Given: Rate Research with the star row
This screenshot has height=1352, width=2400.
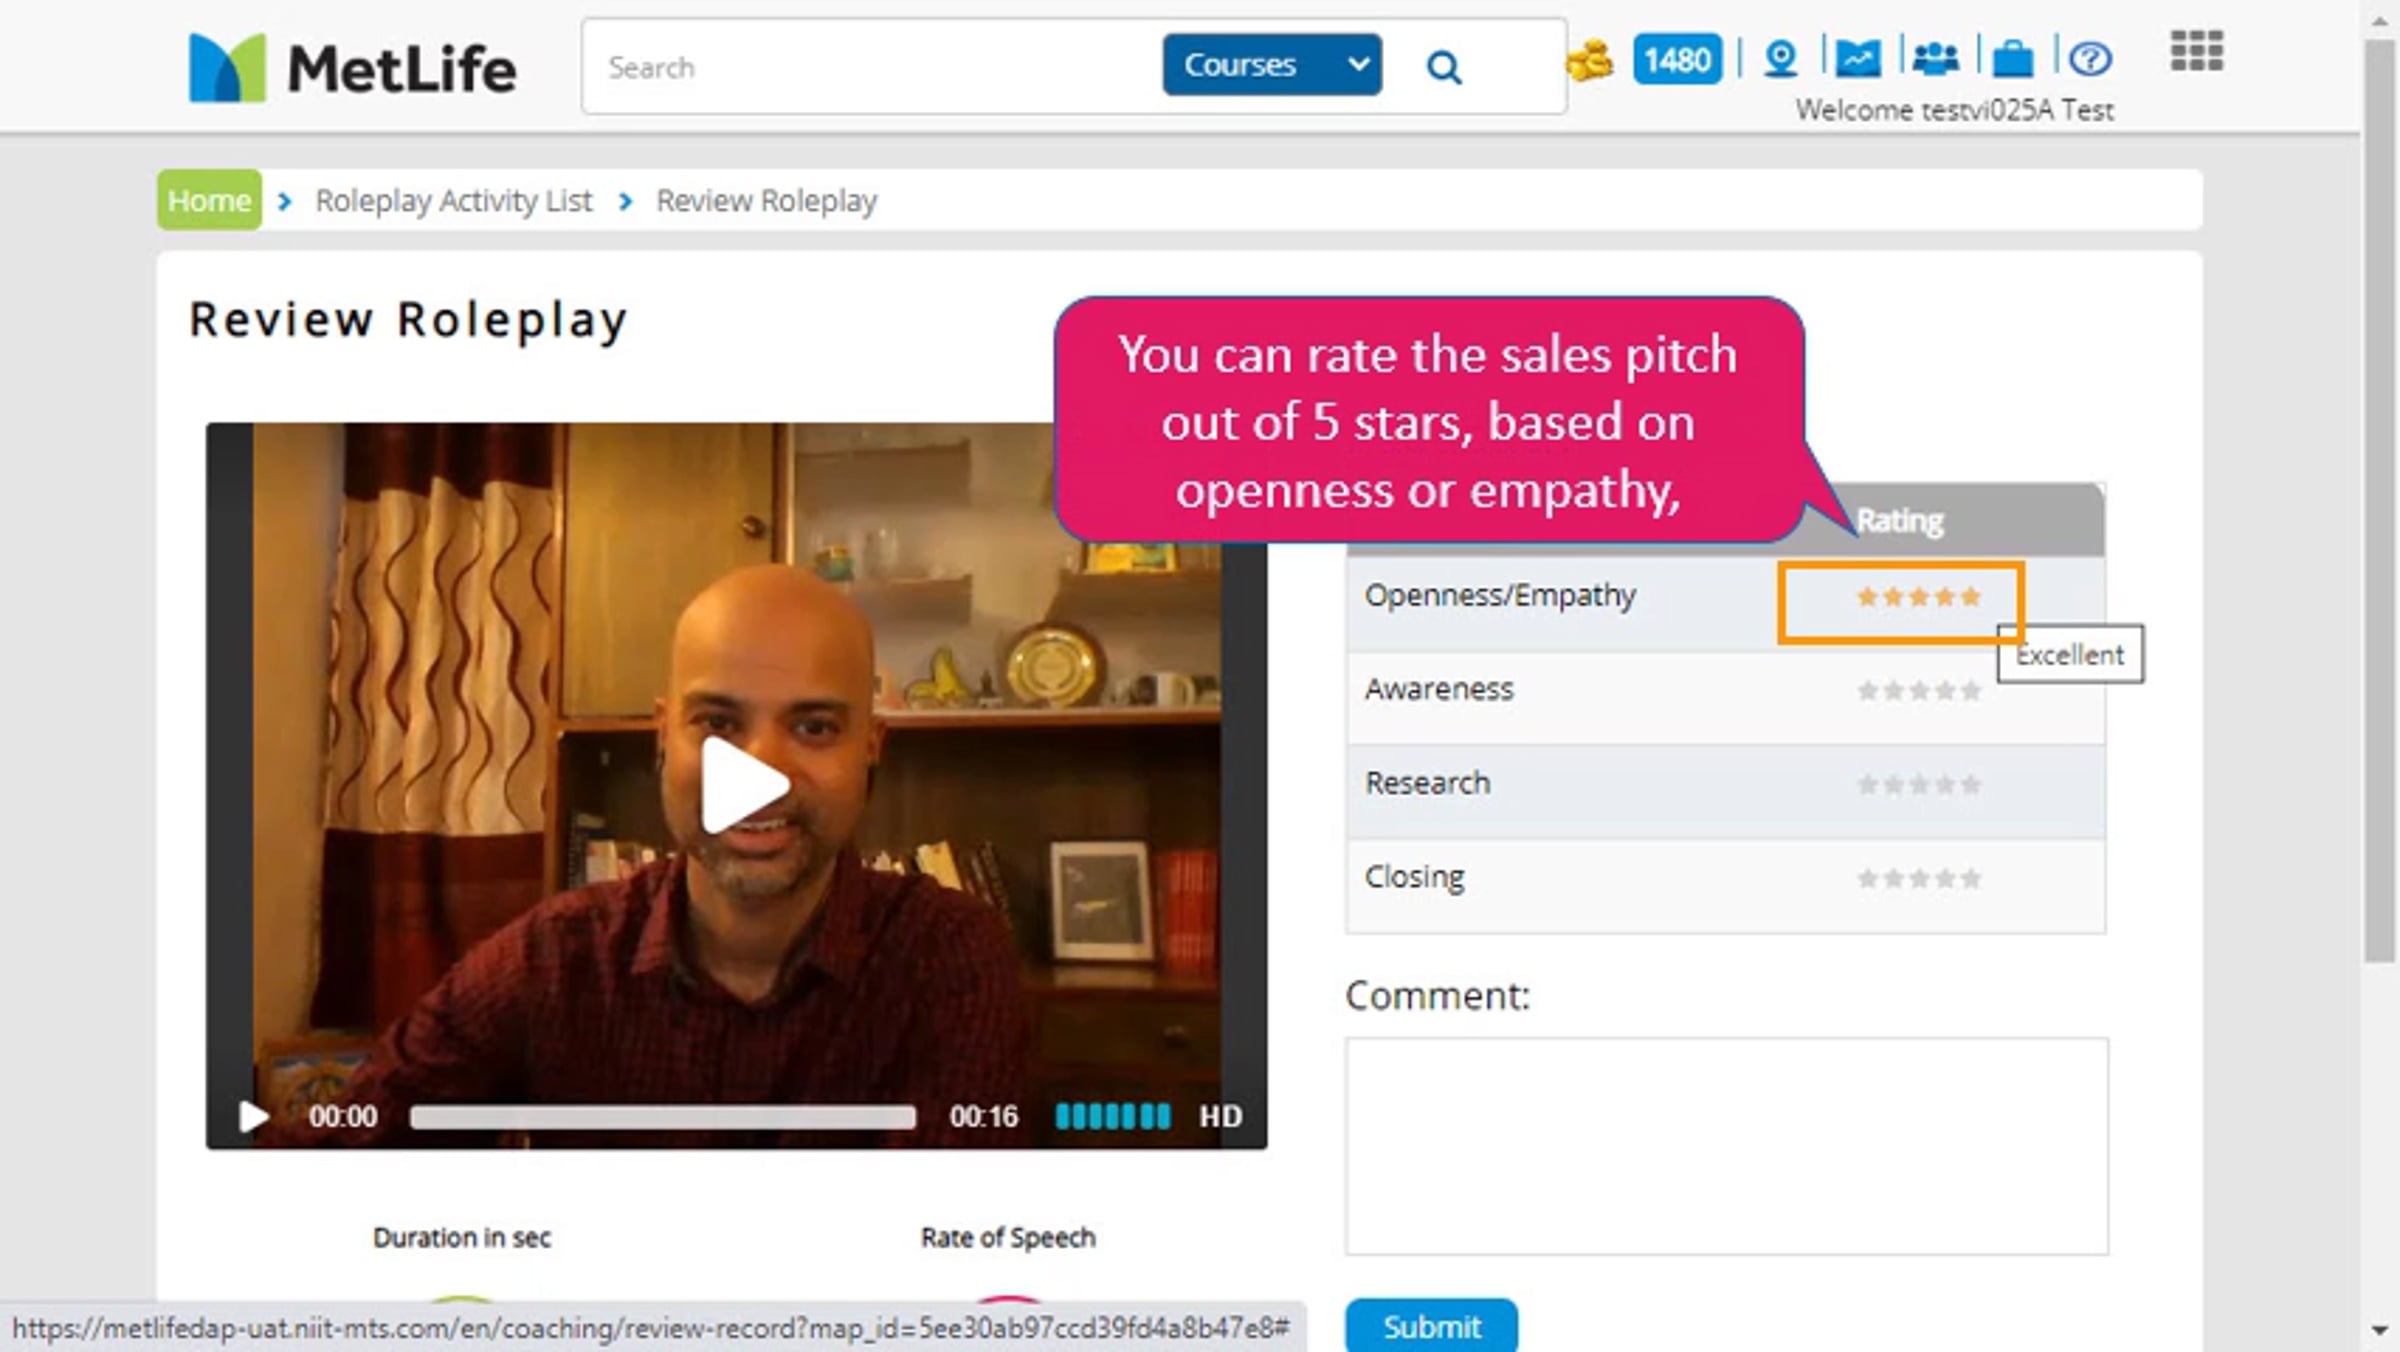Looking at the screenshot, I should click(1918, 785).
